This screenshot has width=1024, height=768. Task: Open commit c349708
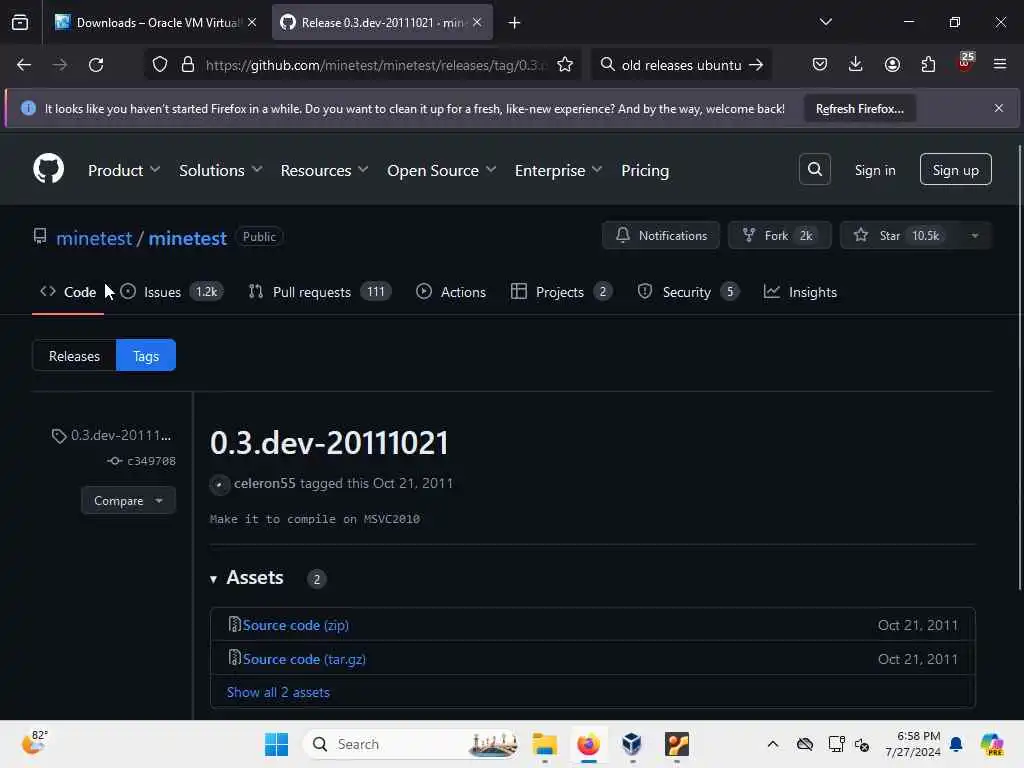tap(151, 461)
